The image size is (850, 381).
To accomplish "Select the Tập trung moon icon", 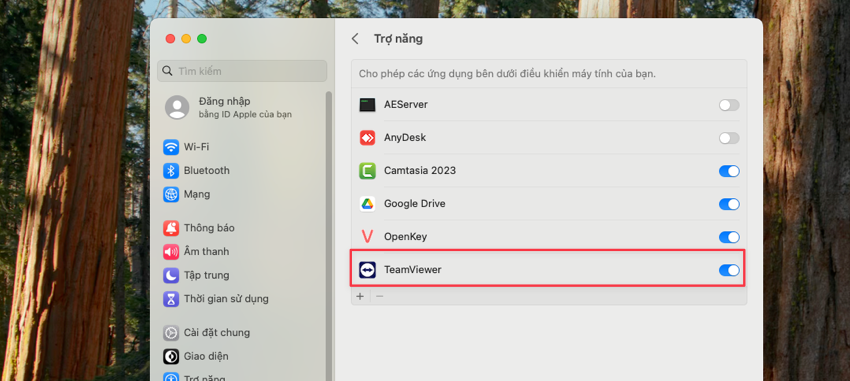I will [x=171, y=275].
